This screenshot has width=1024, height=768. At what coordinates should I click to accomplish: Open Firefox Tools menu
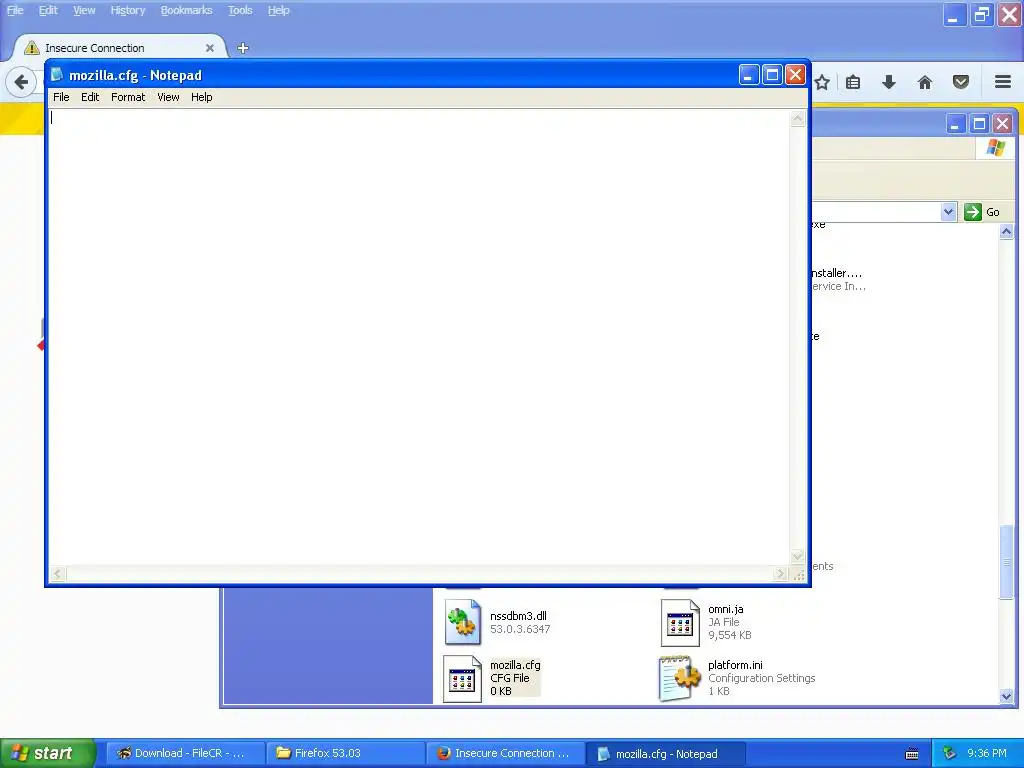[240, 10]
